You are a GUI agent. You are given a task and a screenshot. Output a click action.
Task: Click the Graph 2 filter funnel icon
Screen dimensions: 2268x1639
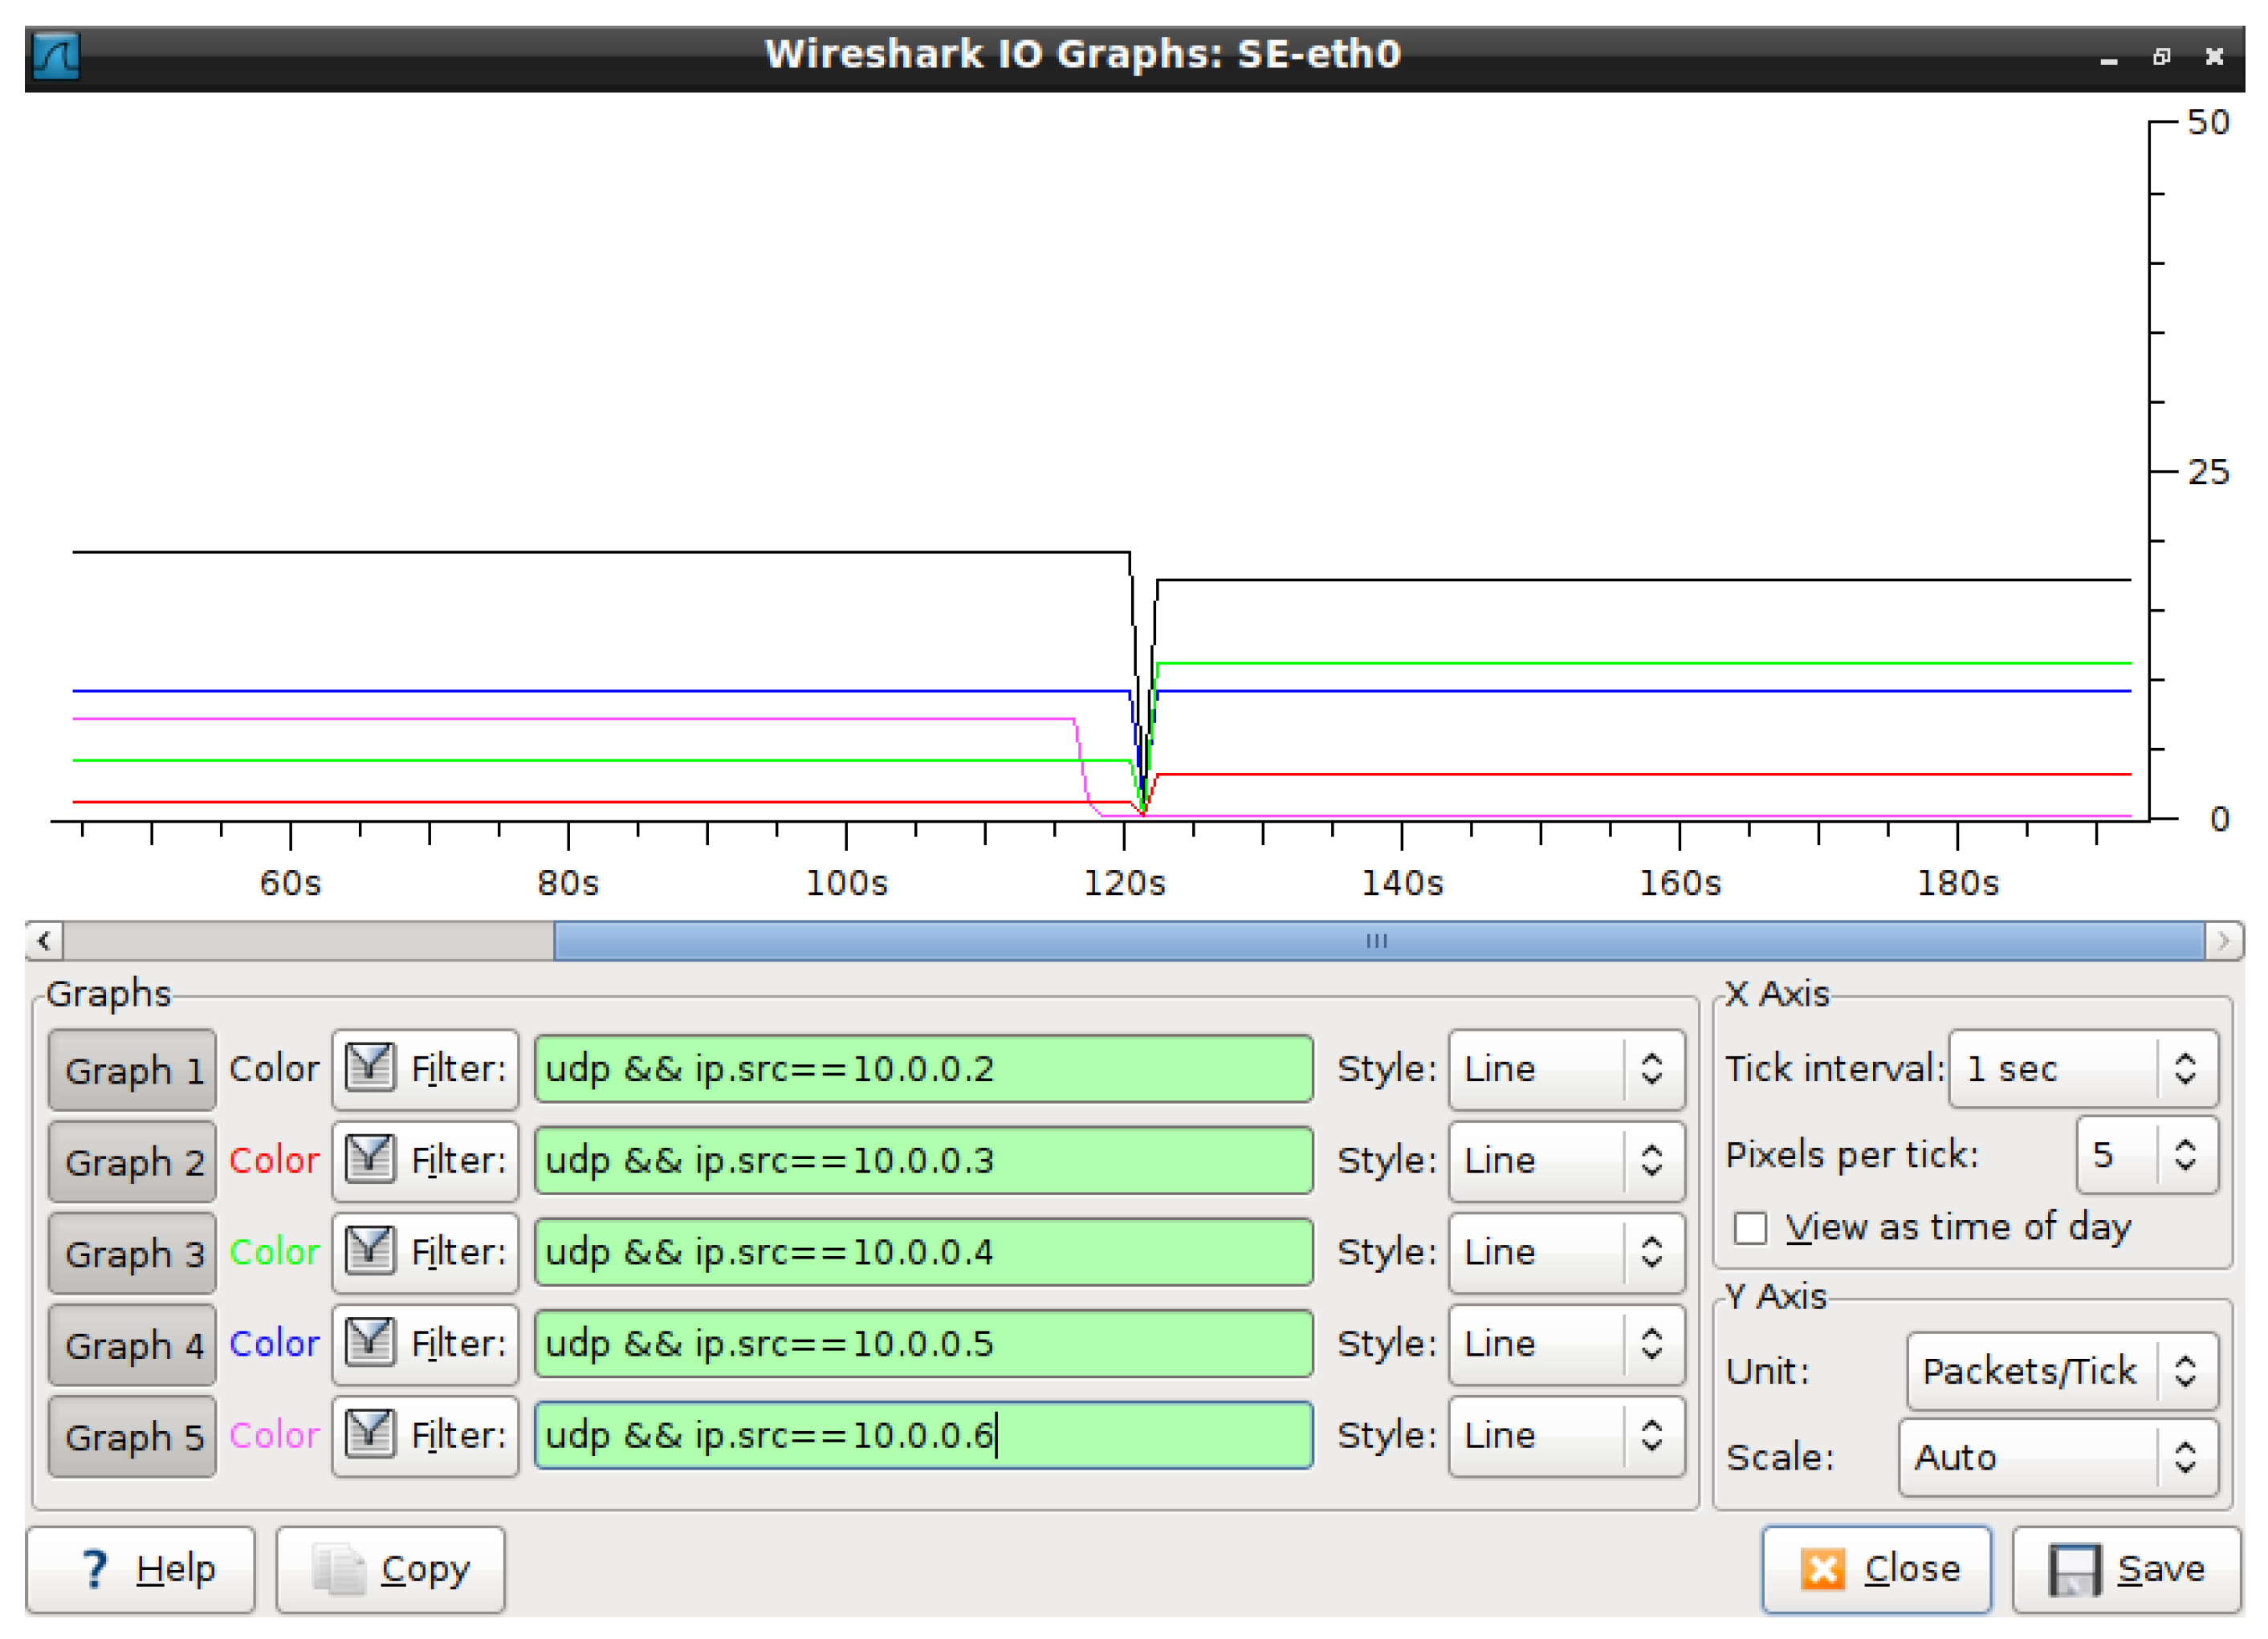pyautogui.click(x=369, y=1159)
